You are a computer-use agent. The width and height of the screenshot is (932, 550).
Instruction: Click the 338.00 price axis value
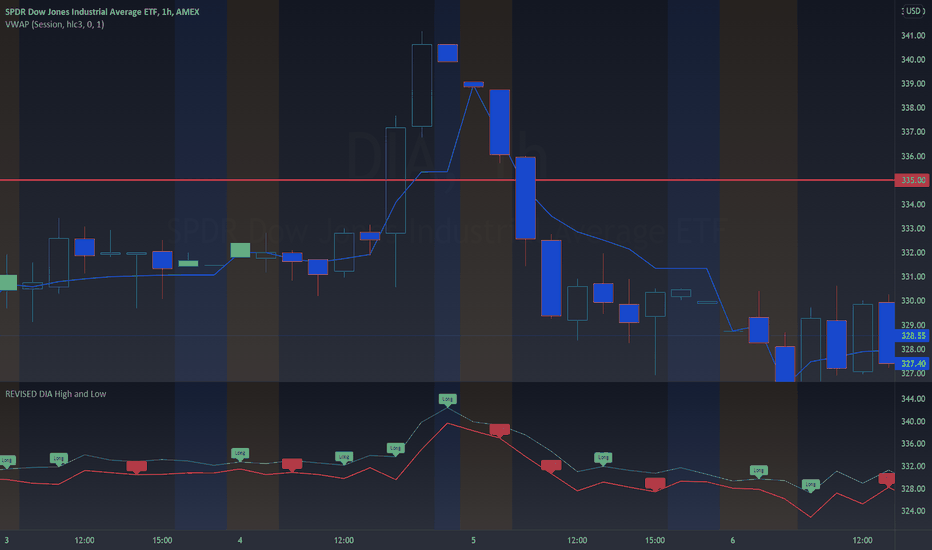(x=913, y=108)
